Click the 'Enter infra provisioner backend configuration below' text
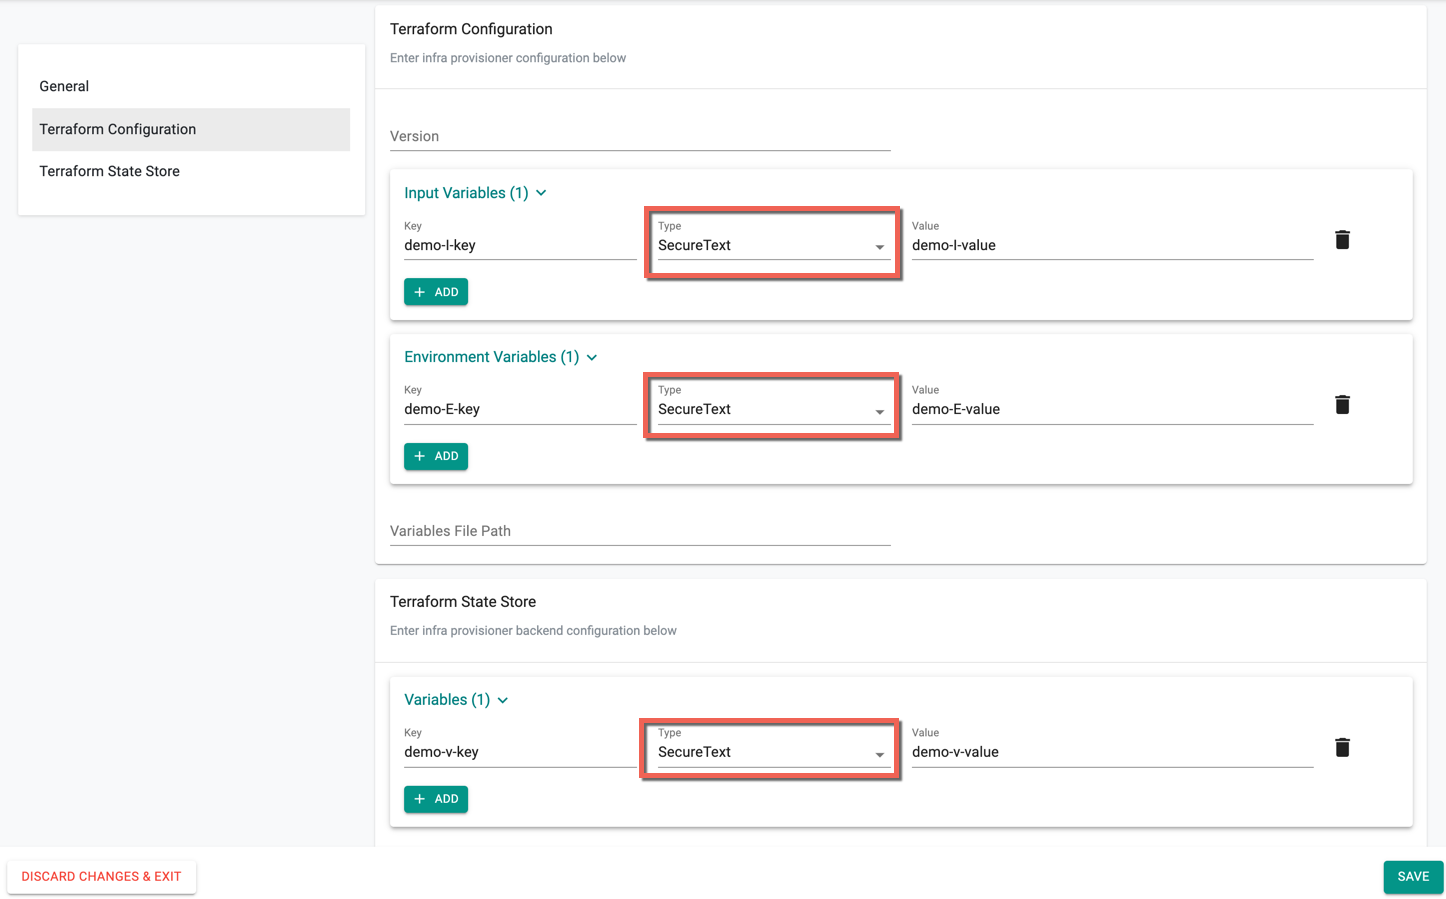This screenshot has height=899, width=1446. coord(533,631)
